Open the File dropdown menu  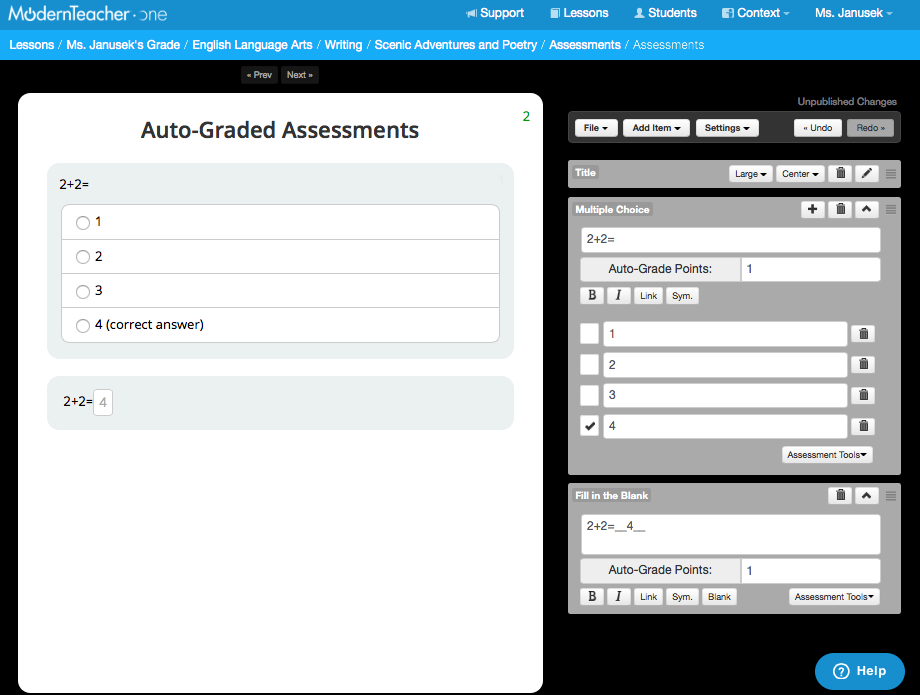596,128
